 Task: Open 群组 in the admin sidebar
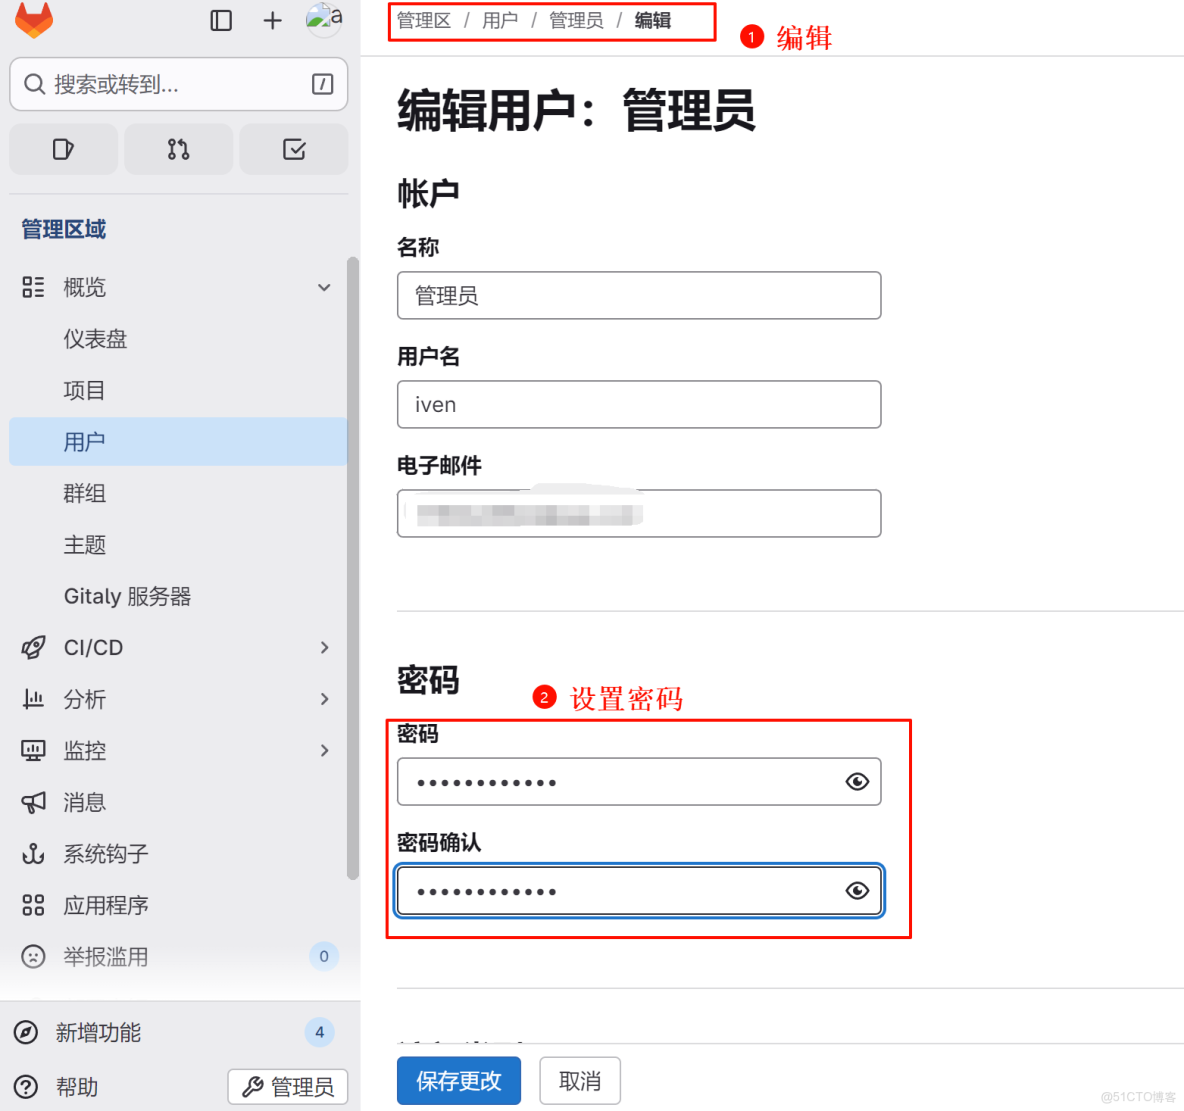tap(85, 493)
